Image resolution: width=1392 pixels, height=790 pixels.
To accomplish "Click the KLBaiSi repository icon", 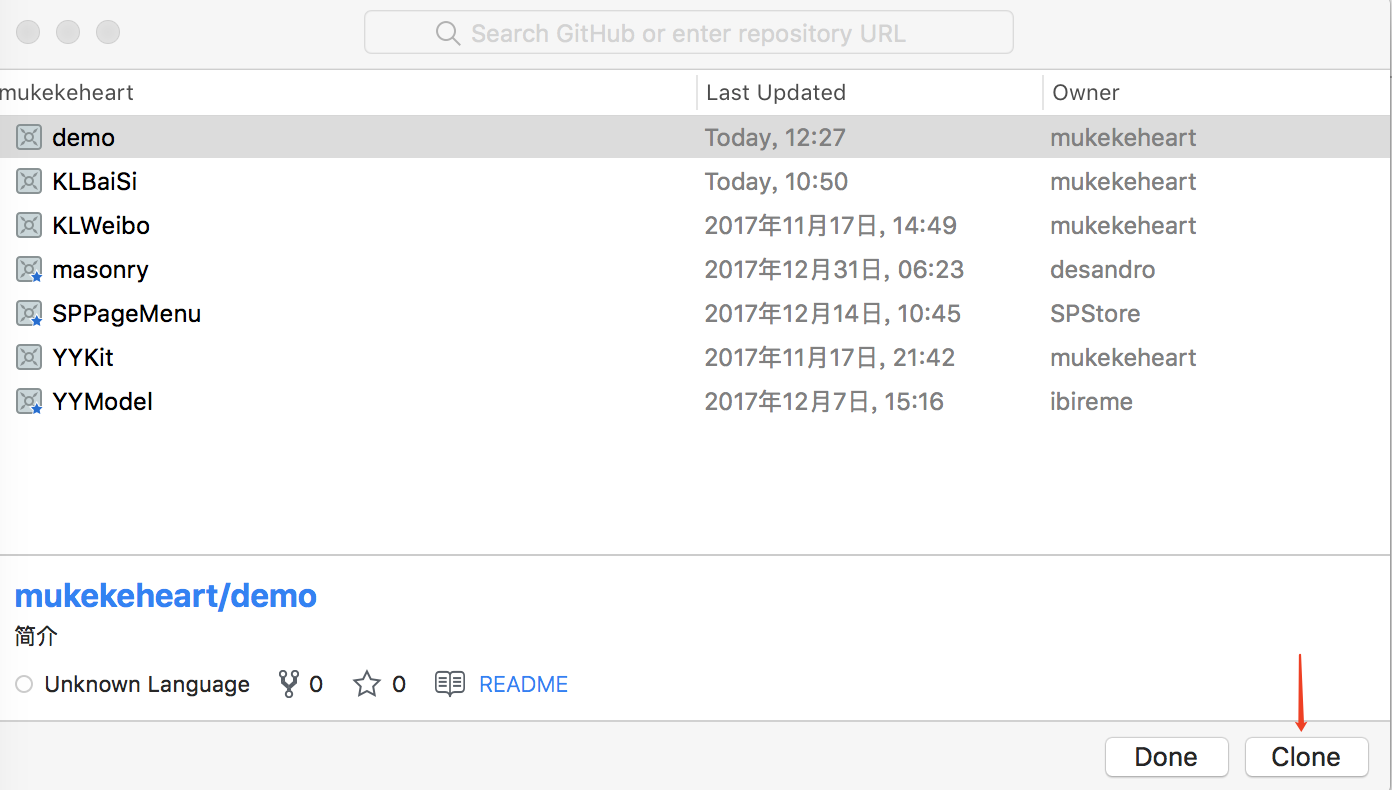I will [29, 181].
